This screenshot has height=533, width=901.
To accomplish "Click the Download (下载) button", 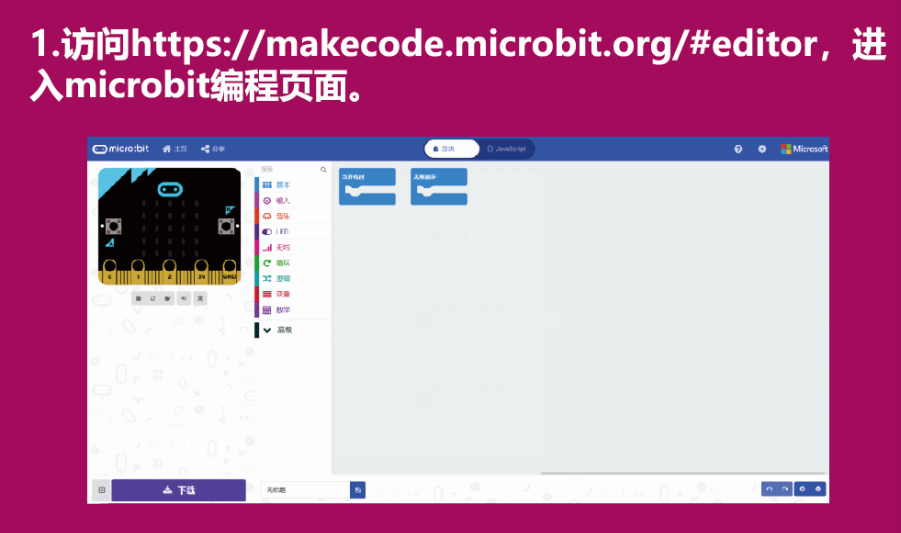I will [x=179, y=490].
